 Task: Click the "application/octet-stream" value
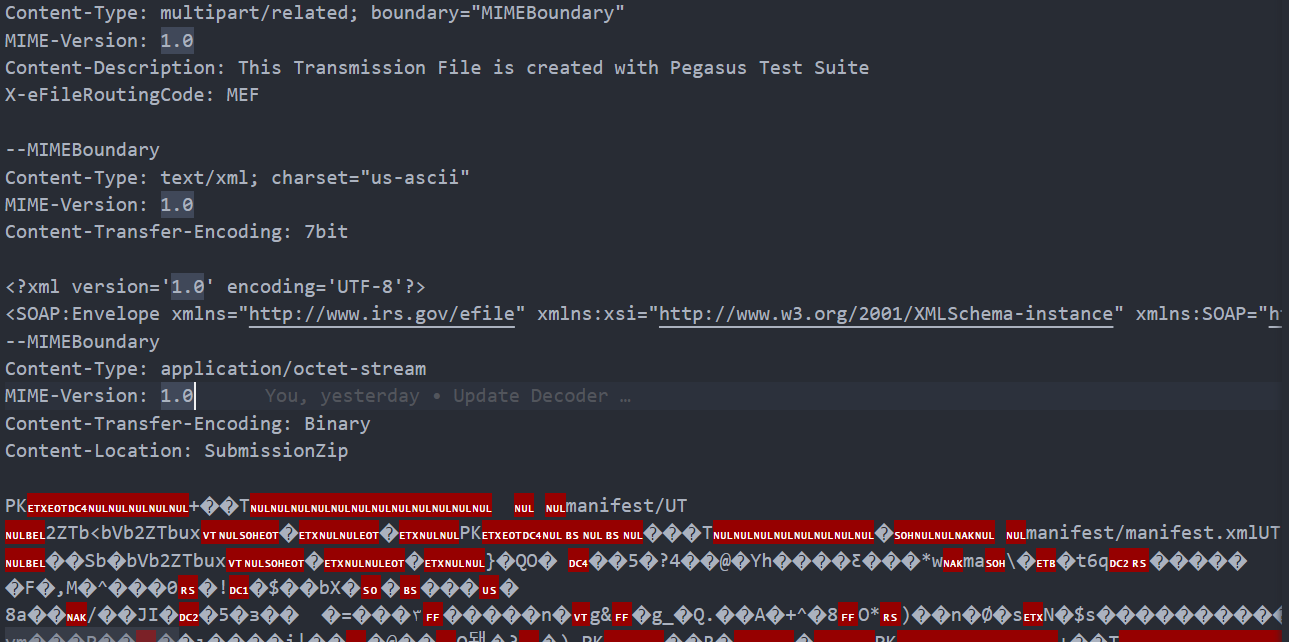293,369
